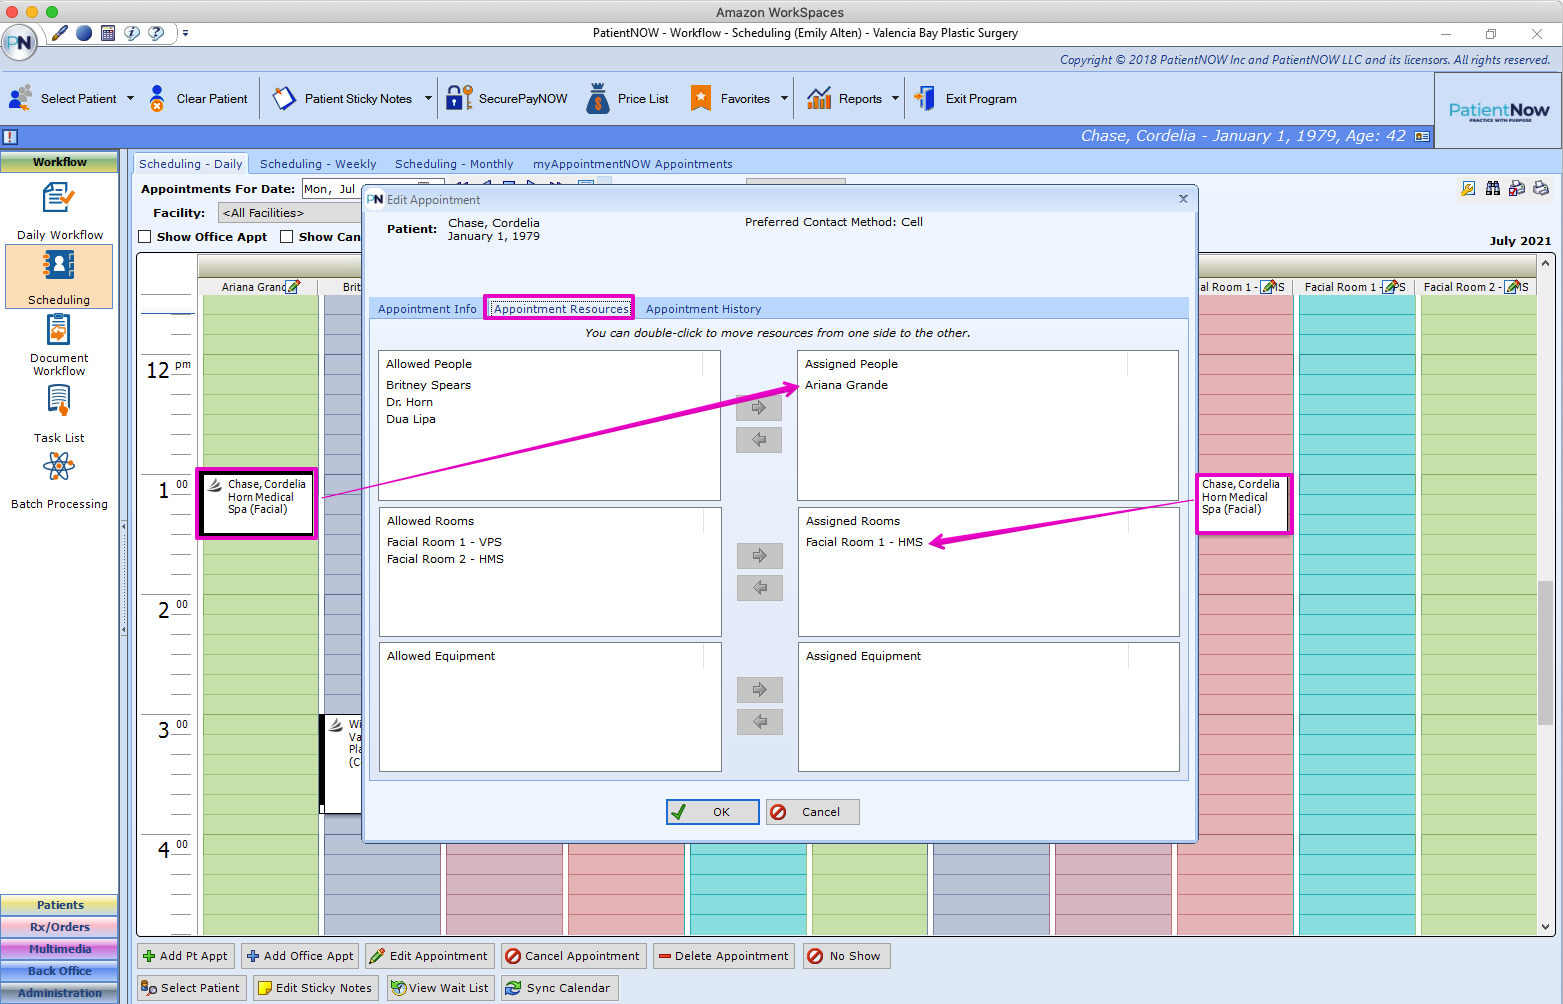Select Facial Room 1 - VPS in Allowed Rooms
The height and width of the screenshot is (1004, 1563).
[x=444, y=542]
